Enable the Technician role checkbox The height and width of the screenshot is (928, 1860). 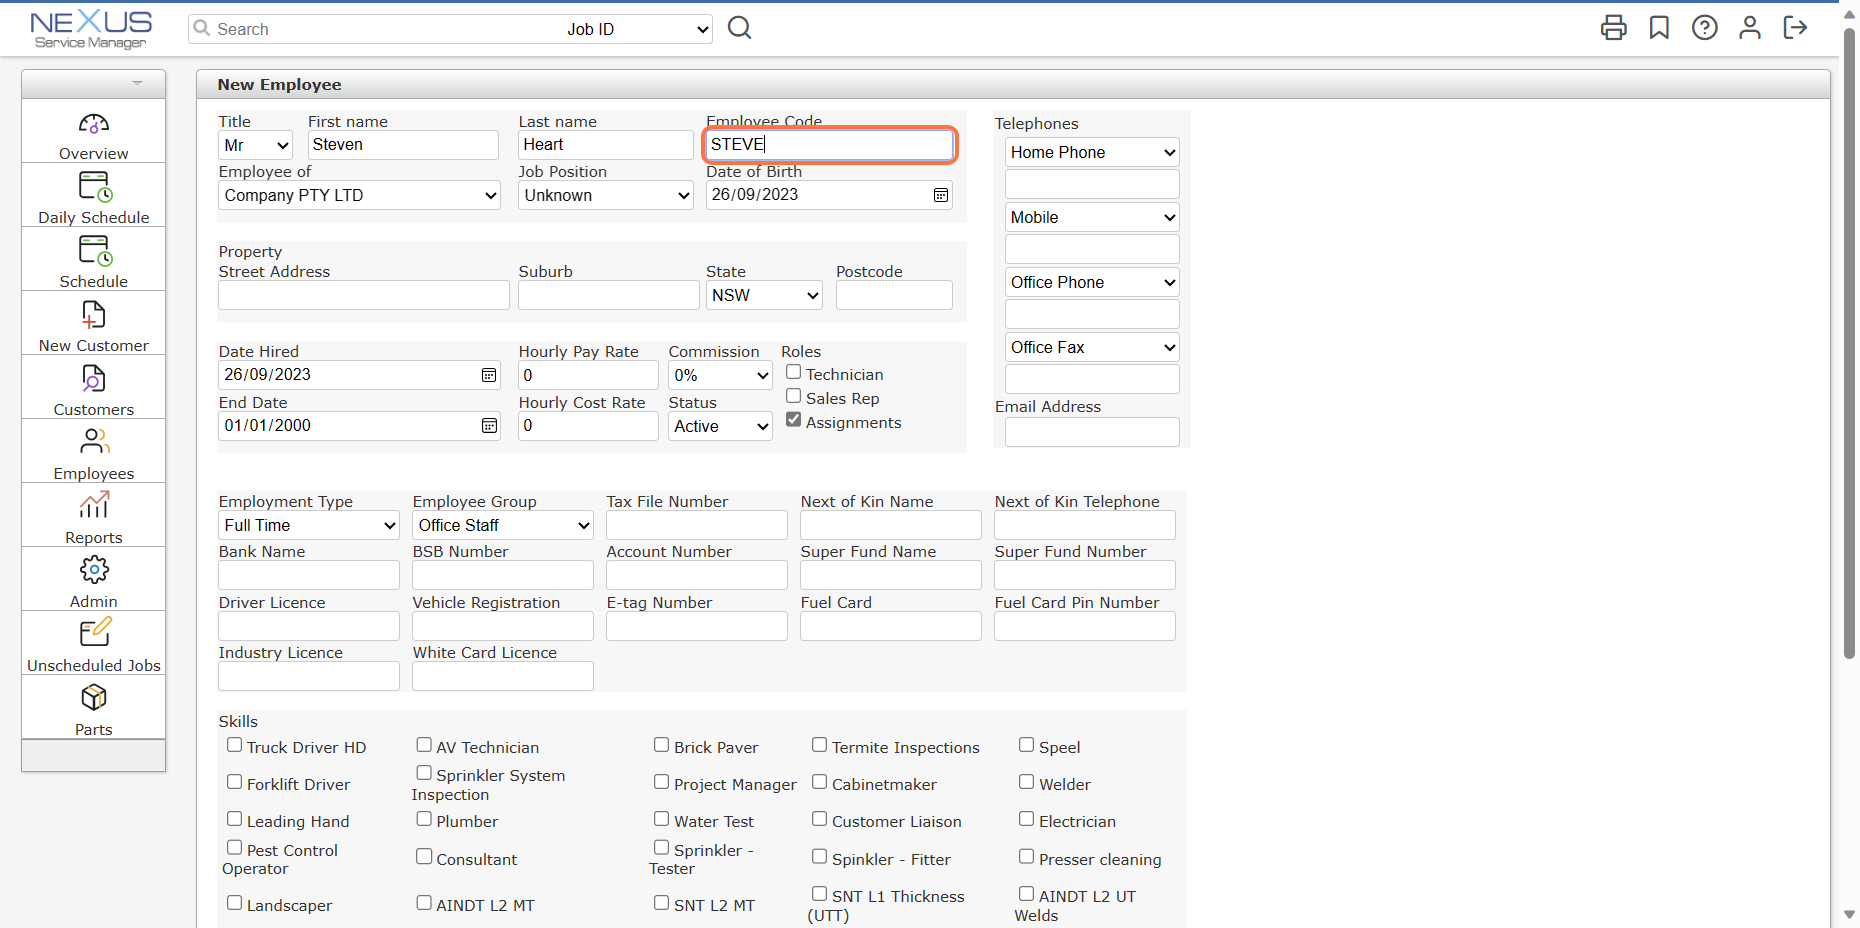click(x=793, y=371)
